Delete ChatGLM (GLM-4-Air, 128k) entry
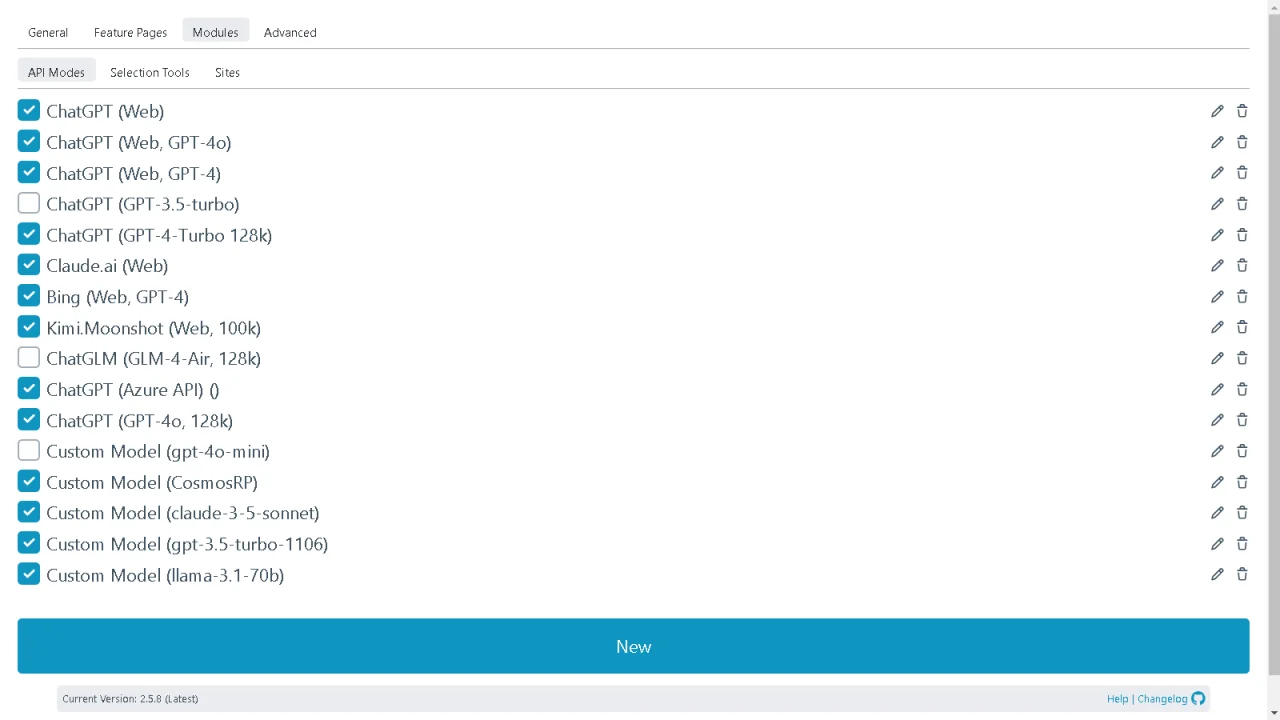This screenshot has width=1280, height=720. click(x=1242, y=358)
